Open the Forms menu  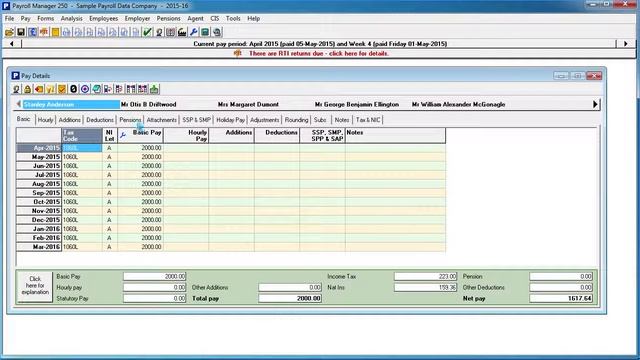(x=46, y=18)
